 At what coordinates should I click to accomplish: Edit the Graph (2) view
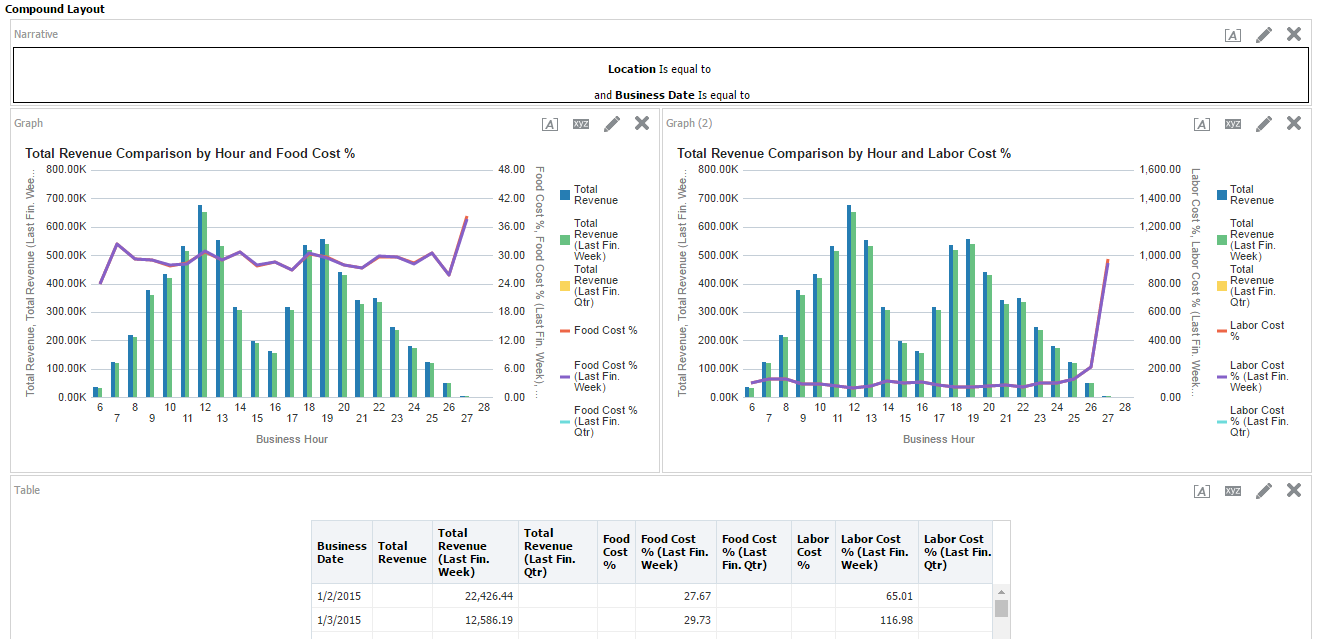[1263, 123]
